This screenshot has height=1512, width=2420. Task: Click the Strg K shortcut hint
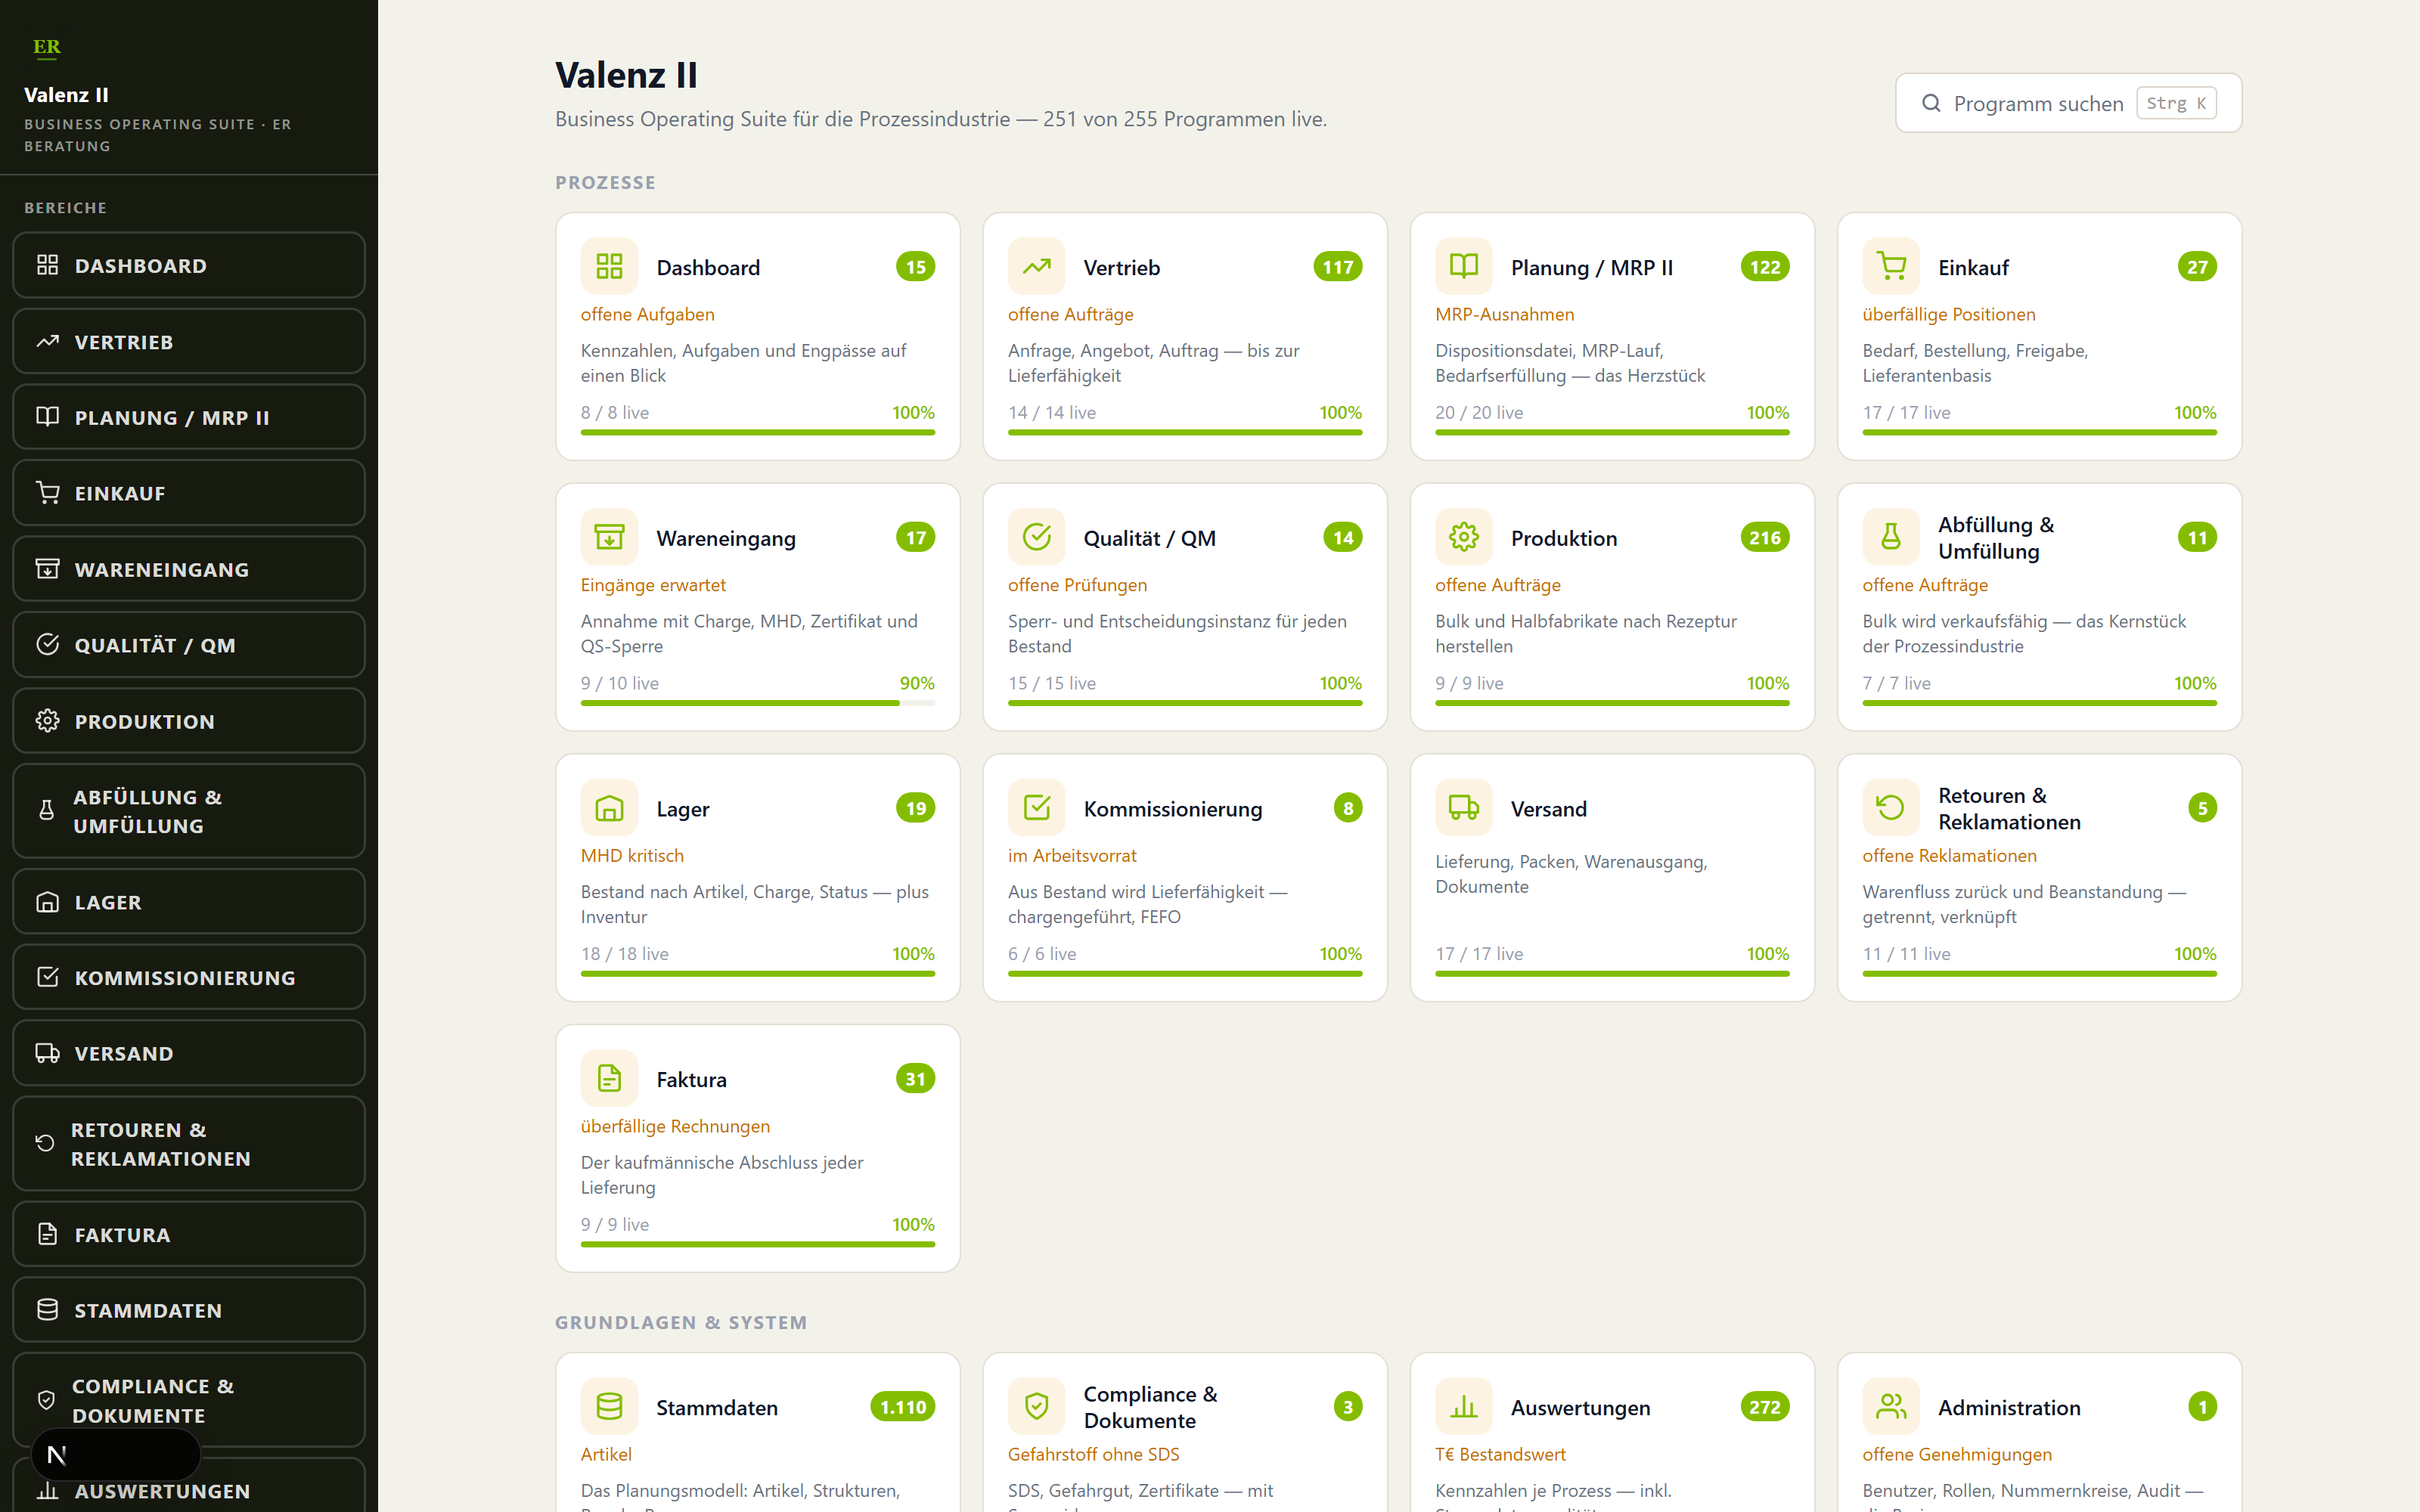(x=2176, y=103)
